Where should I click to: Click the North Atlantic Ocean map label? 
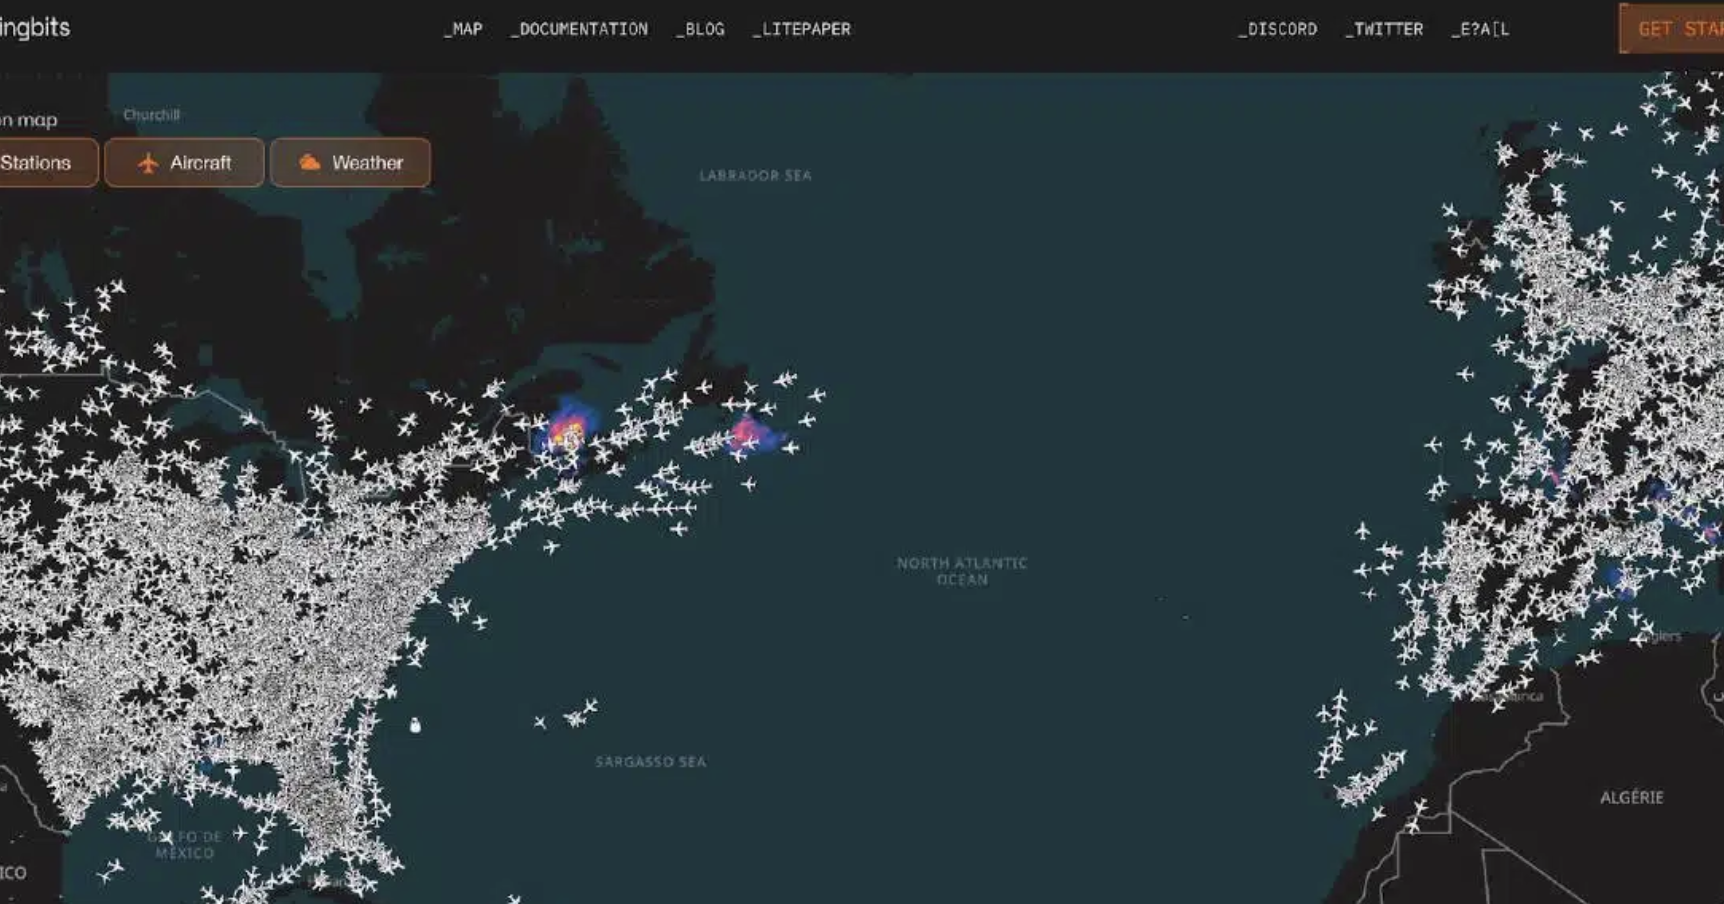pyautogui.click(x=961, y=571)
